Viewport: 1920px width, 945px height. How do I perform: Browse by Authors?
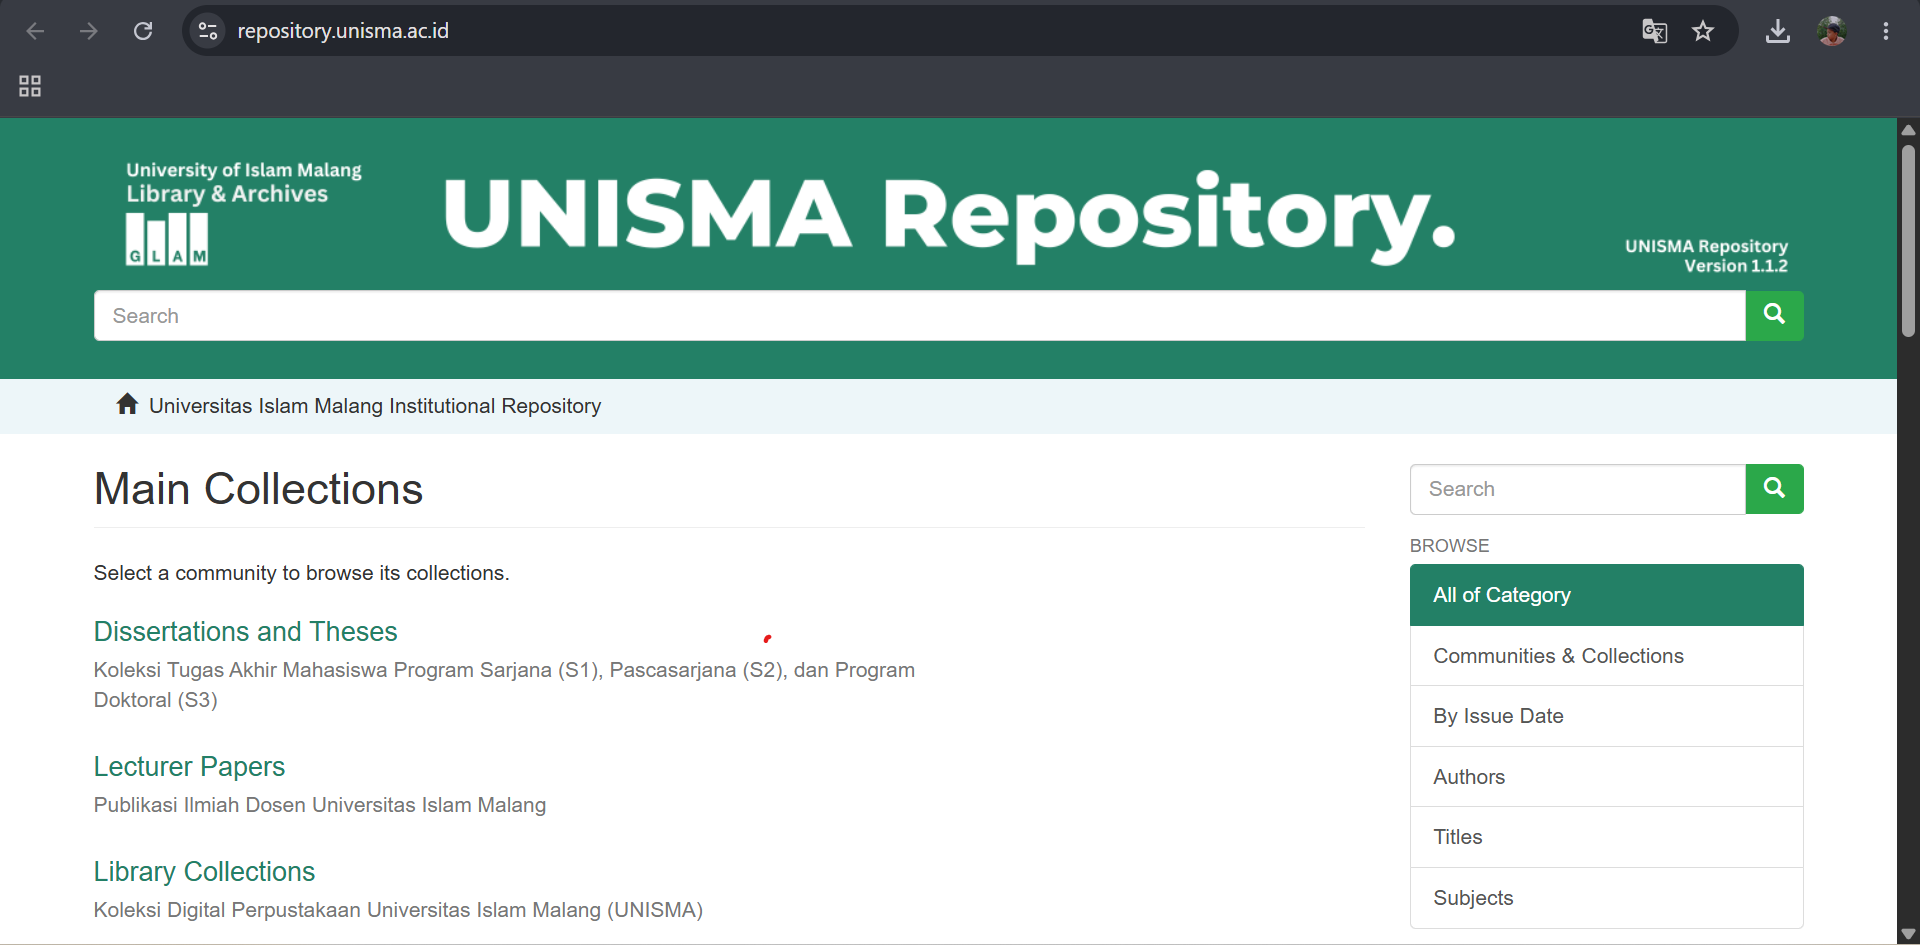tap(1607, 777)
